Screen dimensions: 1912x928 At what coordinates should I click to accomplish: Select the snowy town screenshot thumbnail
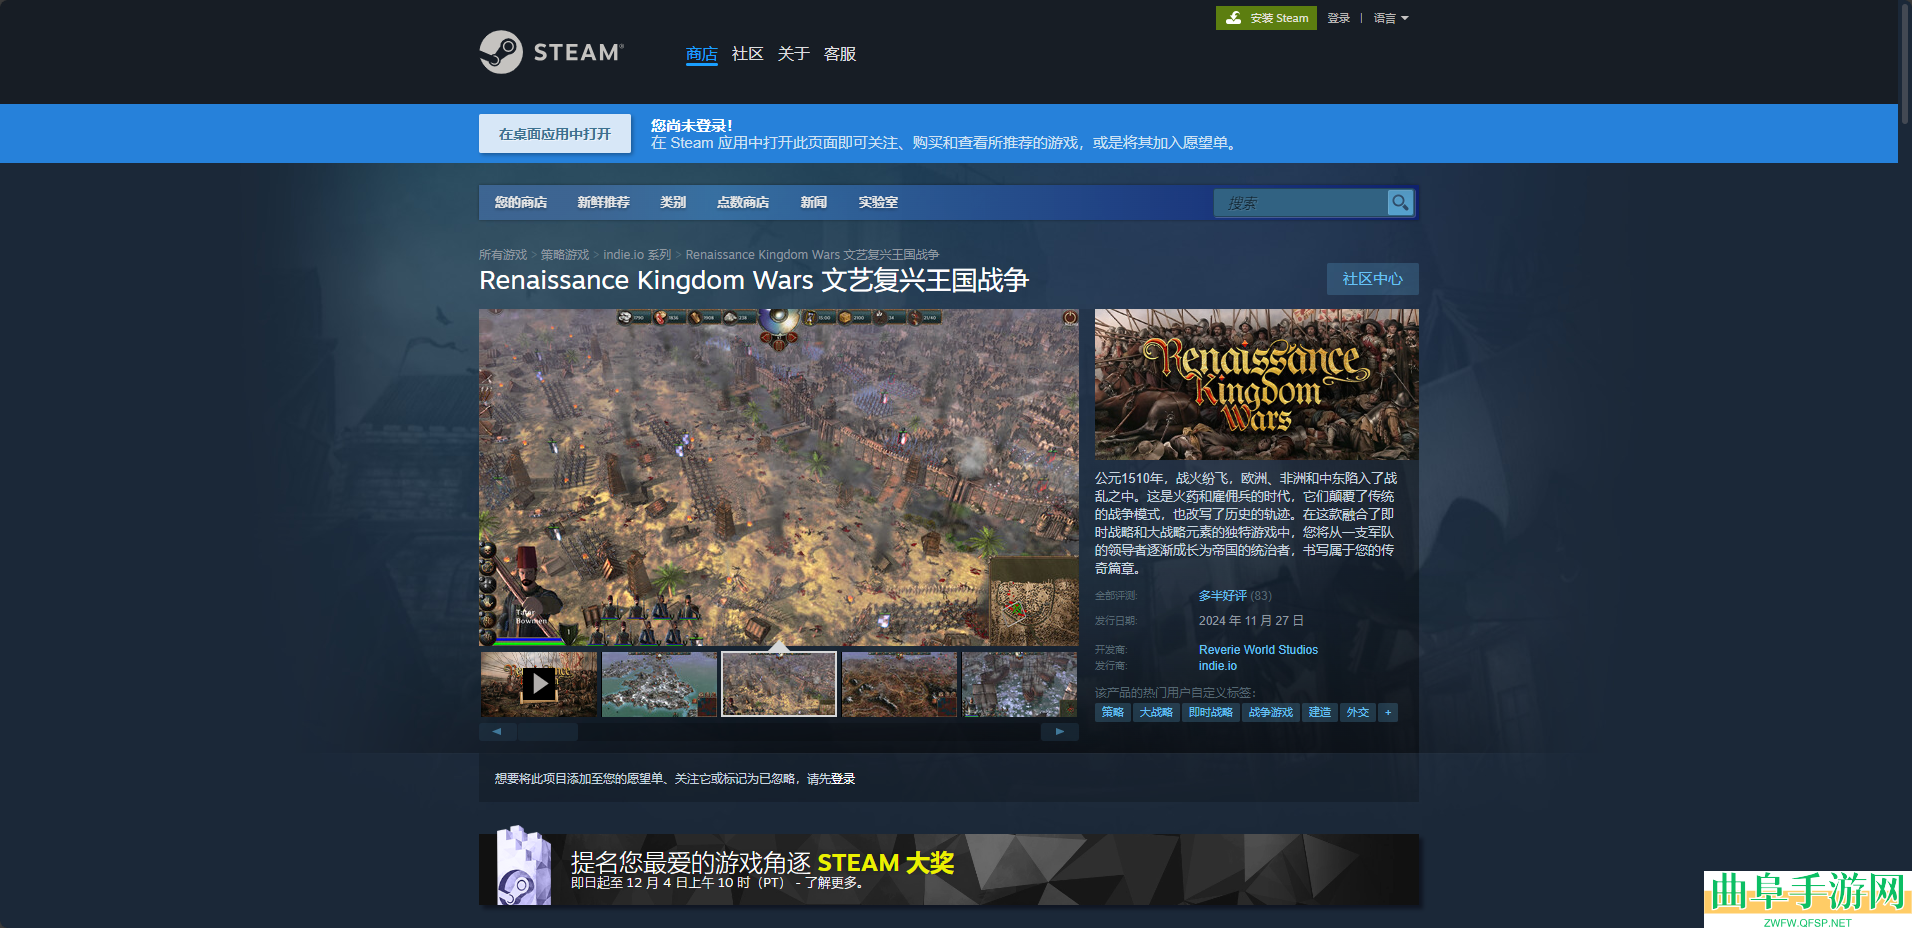[x=1019, y=684]
